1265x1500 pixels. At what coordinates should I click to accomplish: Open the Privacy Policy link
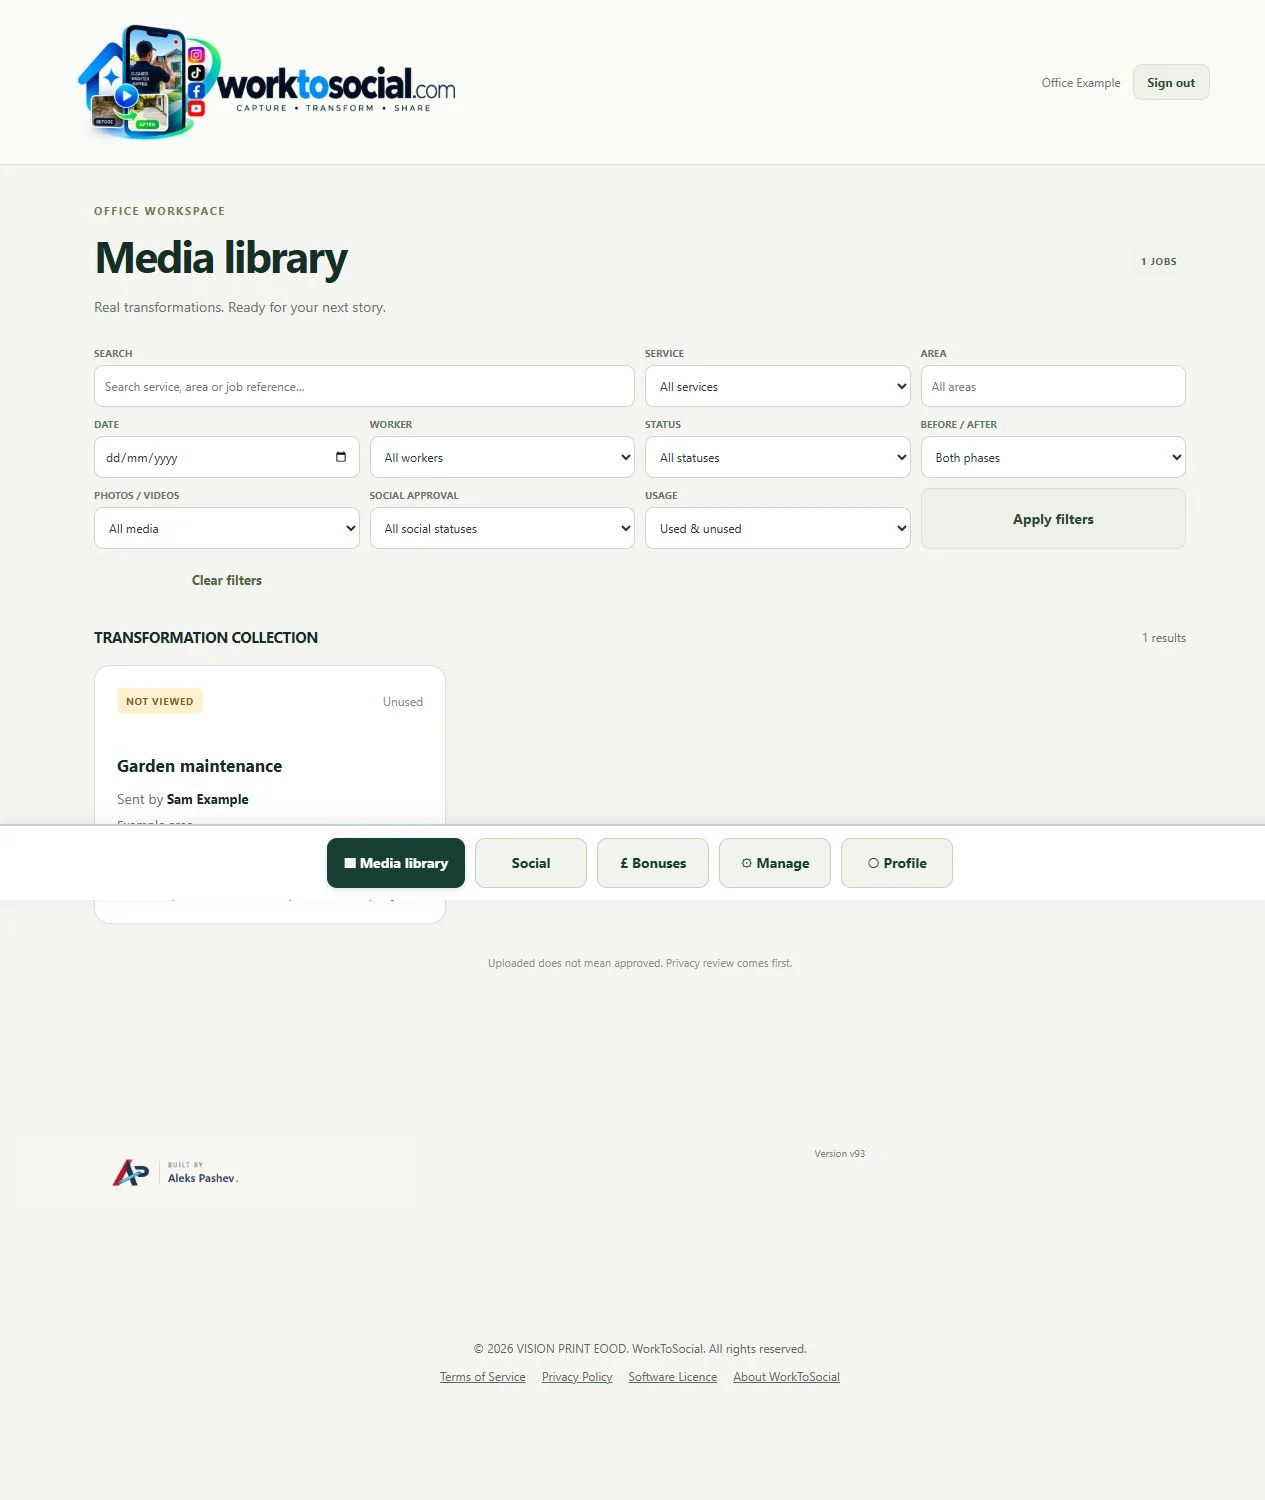coord(577,1377)
